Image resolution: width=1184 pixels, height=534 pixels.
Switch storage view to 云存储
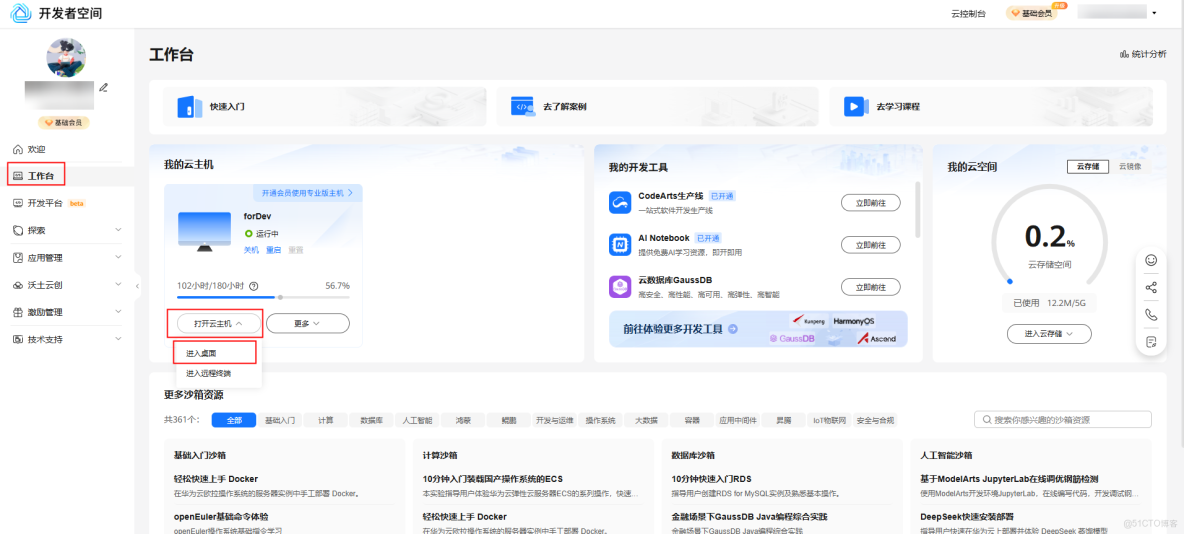tap(1087, 167)
